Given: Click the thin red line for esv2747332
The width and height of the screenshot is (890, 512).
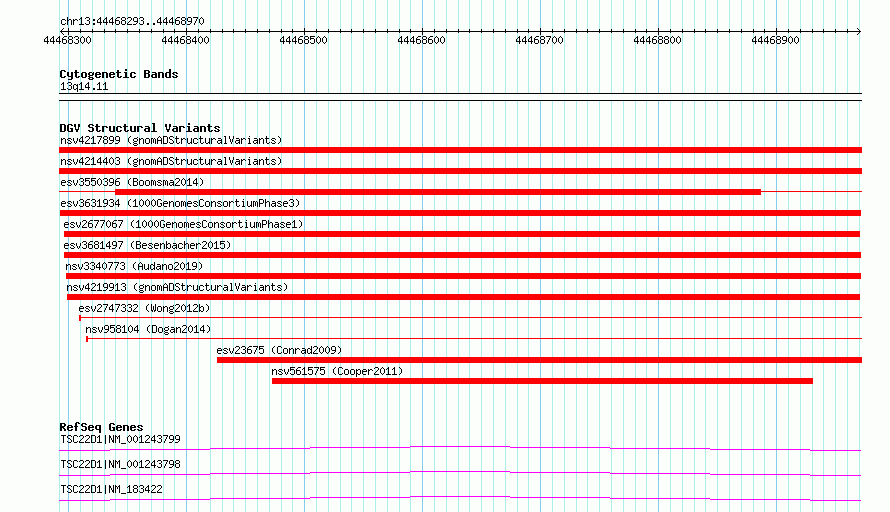Looking at the screenshot, I should click(x=471, y=318).
